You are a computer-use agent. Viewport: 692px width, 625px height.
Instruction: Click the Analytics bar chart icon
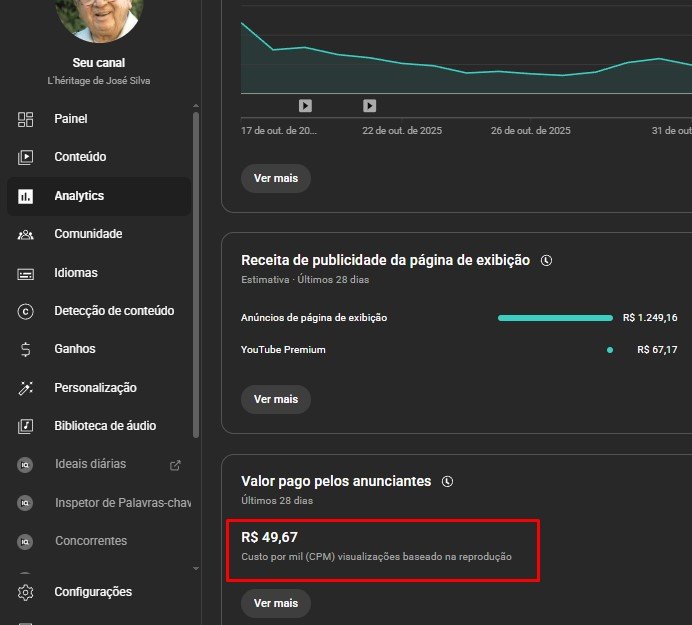25,196
